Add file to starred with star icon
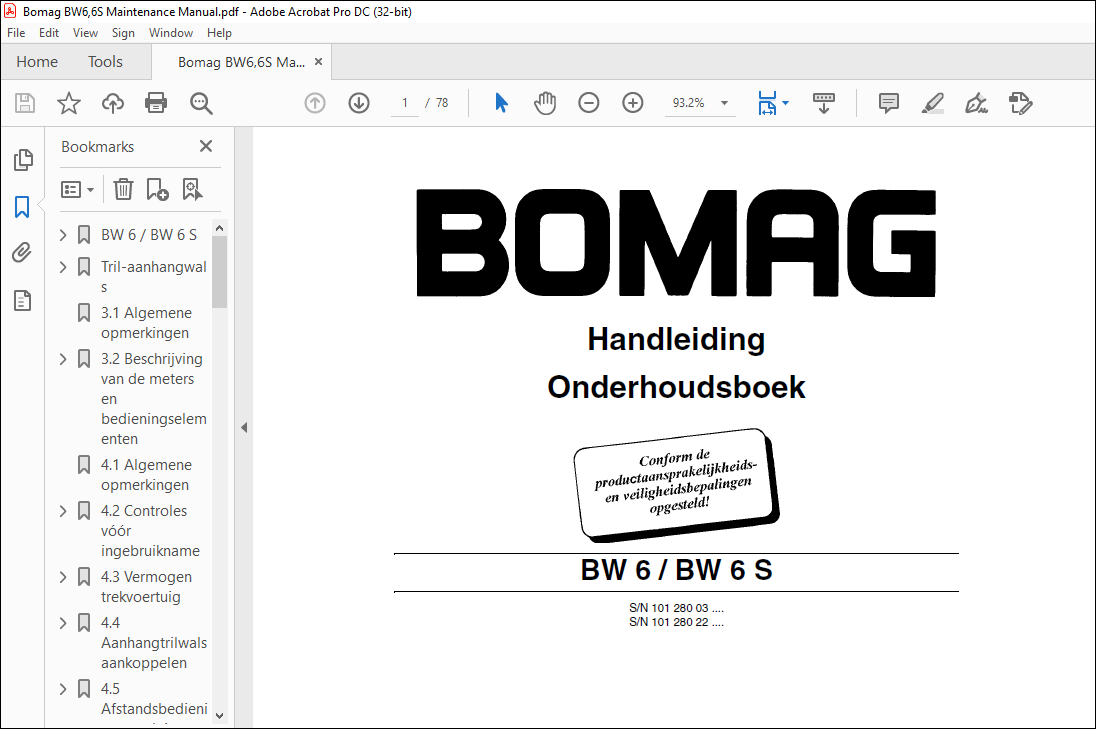The width and height of the screenshot is (1096, 729). pyautogui.click(x=68, y=103)
